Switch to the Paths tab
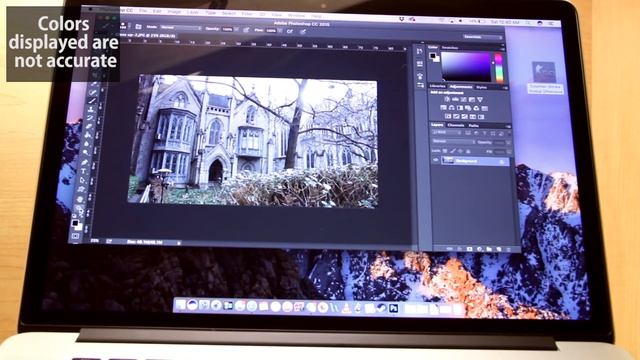 (473, 125)
